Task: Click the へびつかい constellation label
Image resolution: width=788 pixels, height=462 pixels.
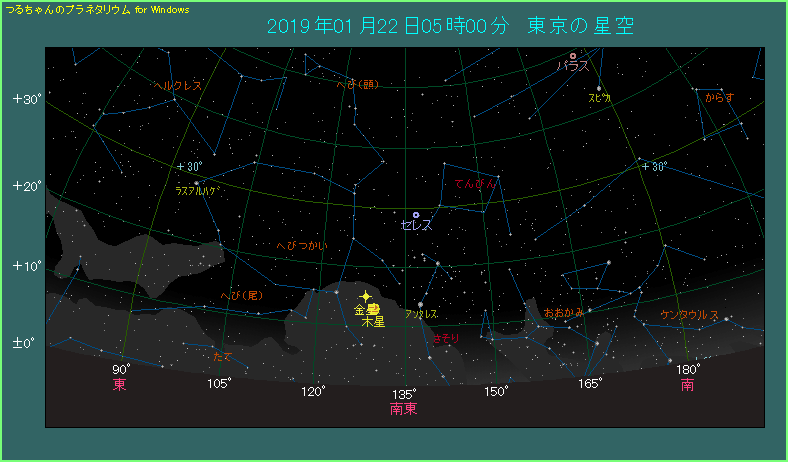Action: pyautogui.click(x=301, y=245)
